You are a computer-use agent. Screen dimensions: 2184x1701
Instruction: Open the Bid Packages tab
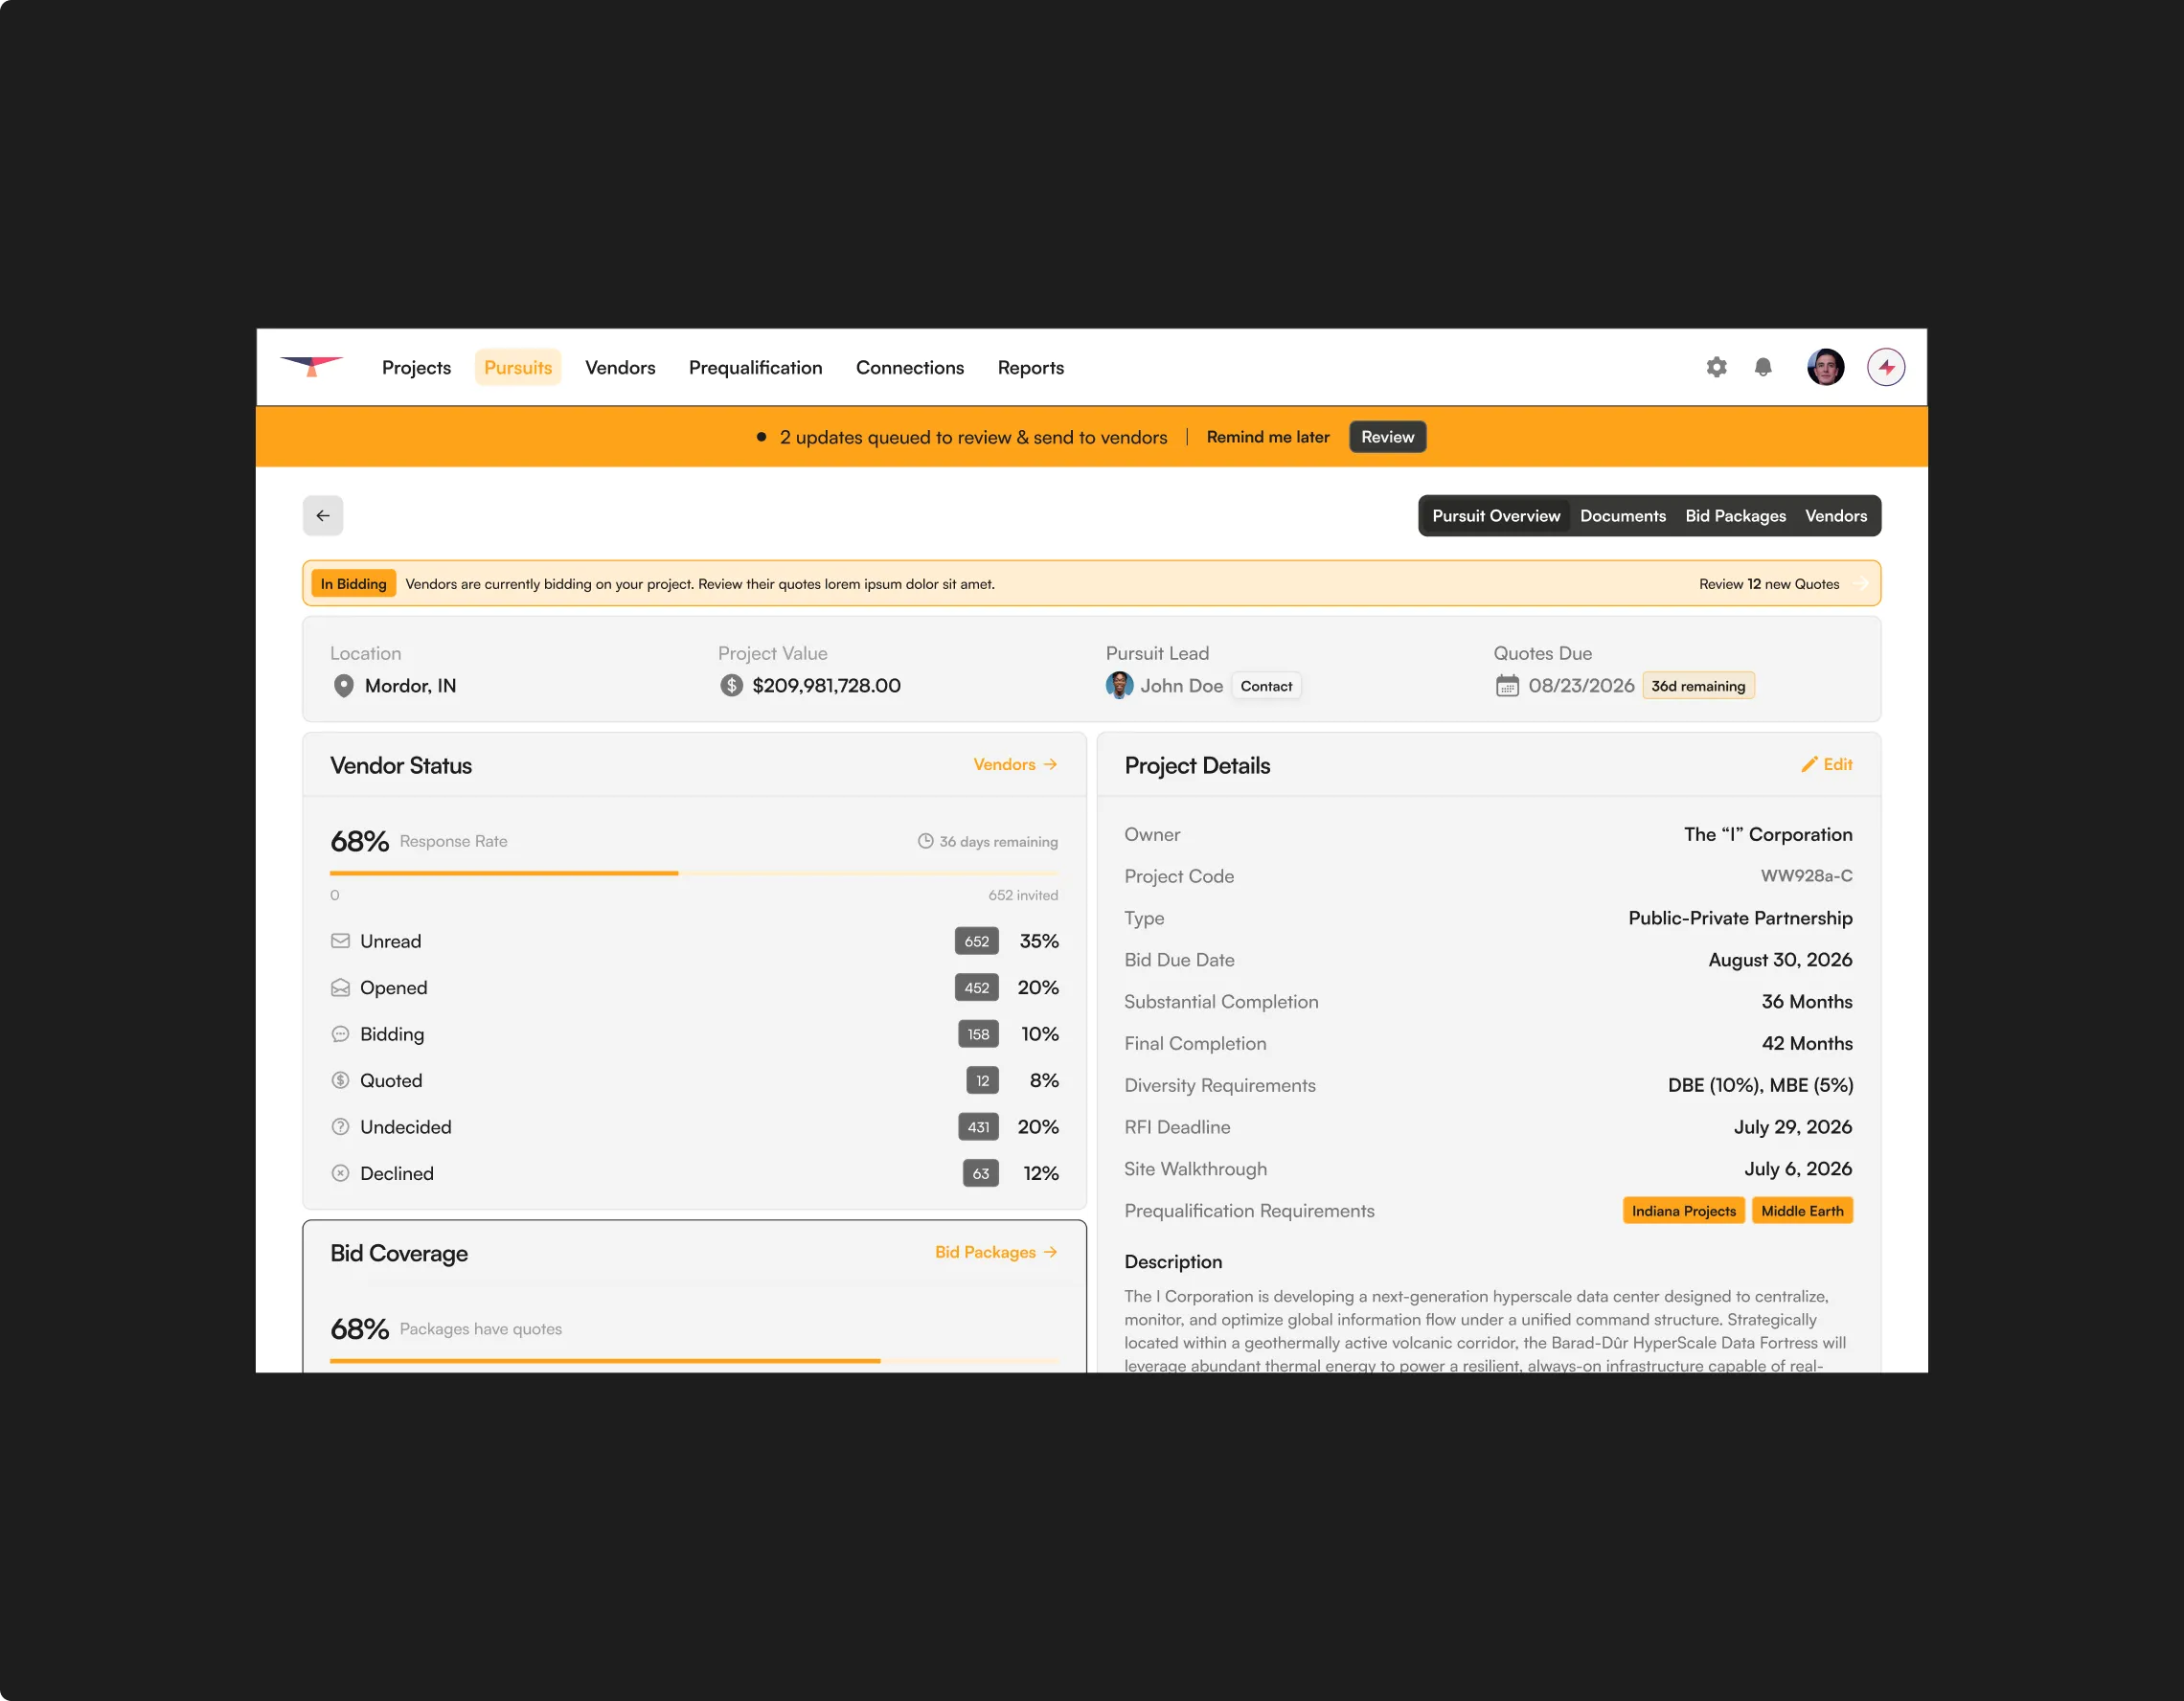click(1735, 516)
